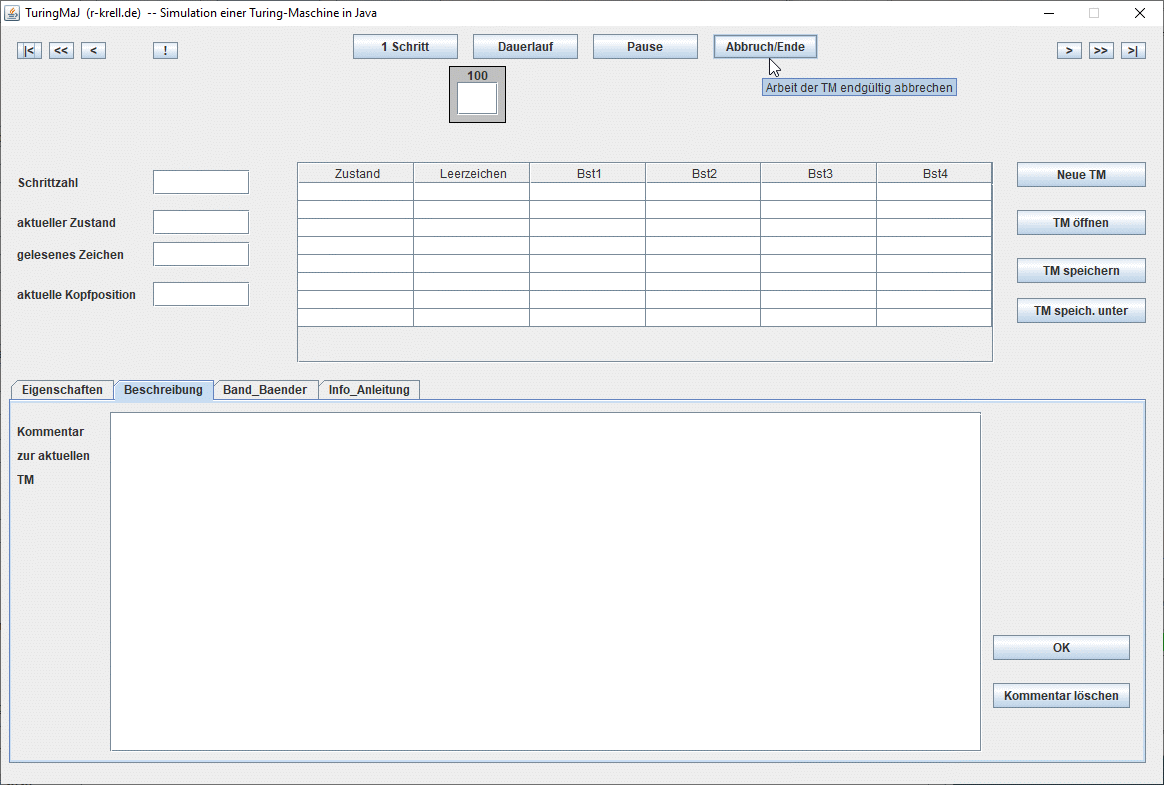Jump to tape end with >| button

(1133, 51)
